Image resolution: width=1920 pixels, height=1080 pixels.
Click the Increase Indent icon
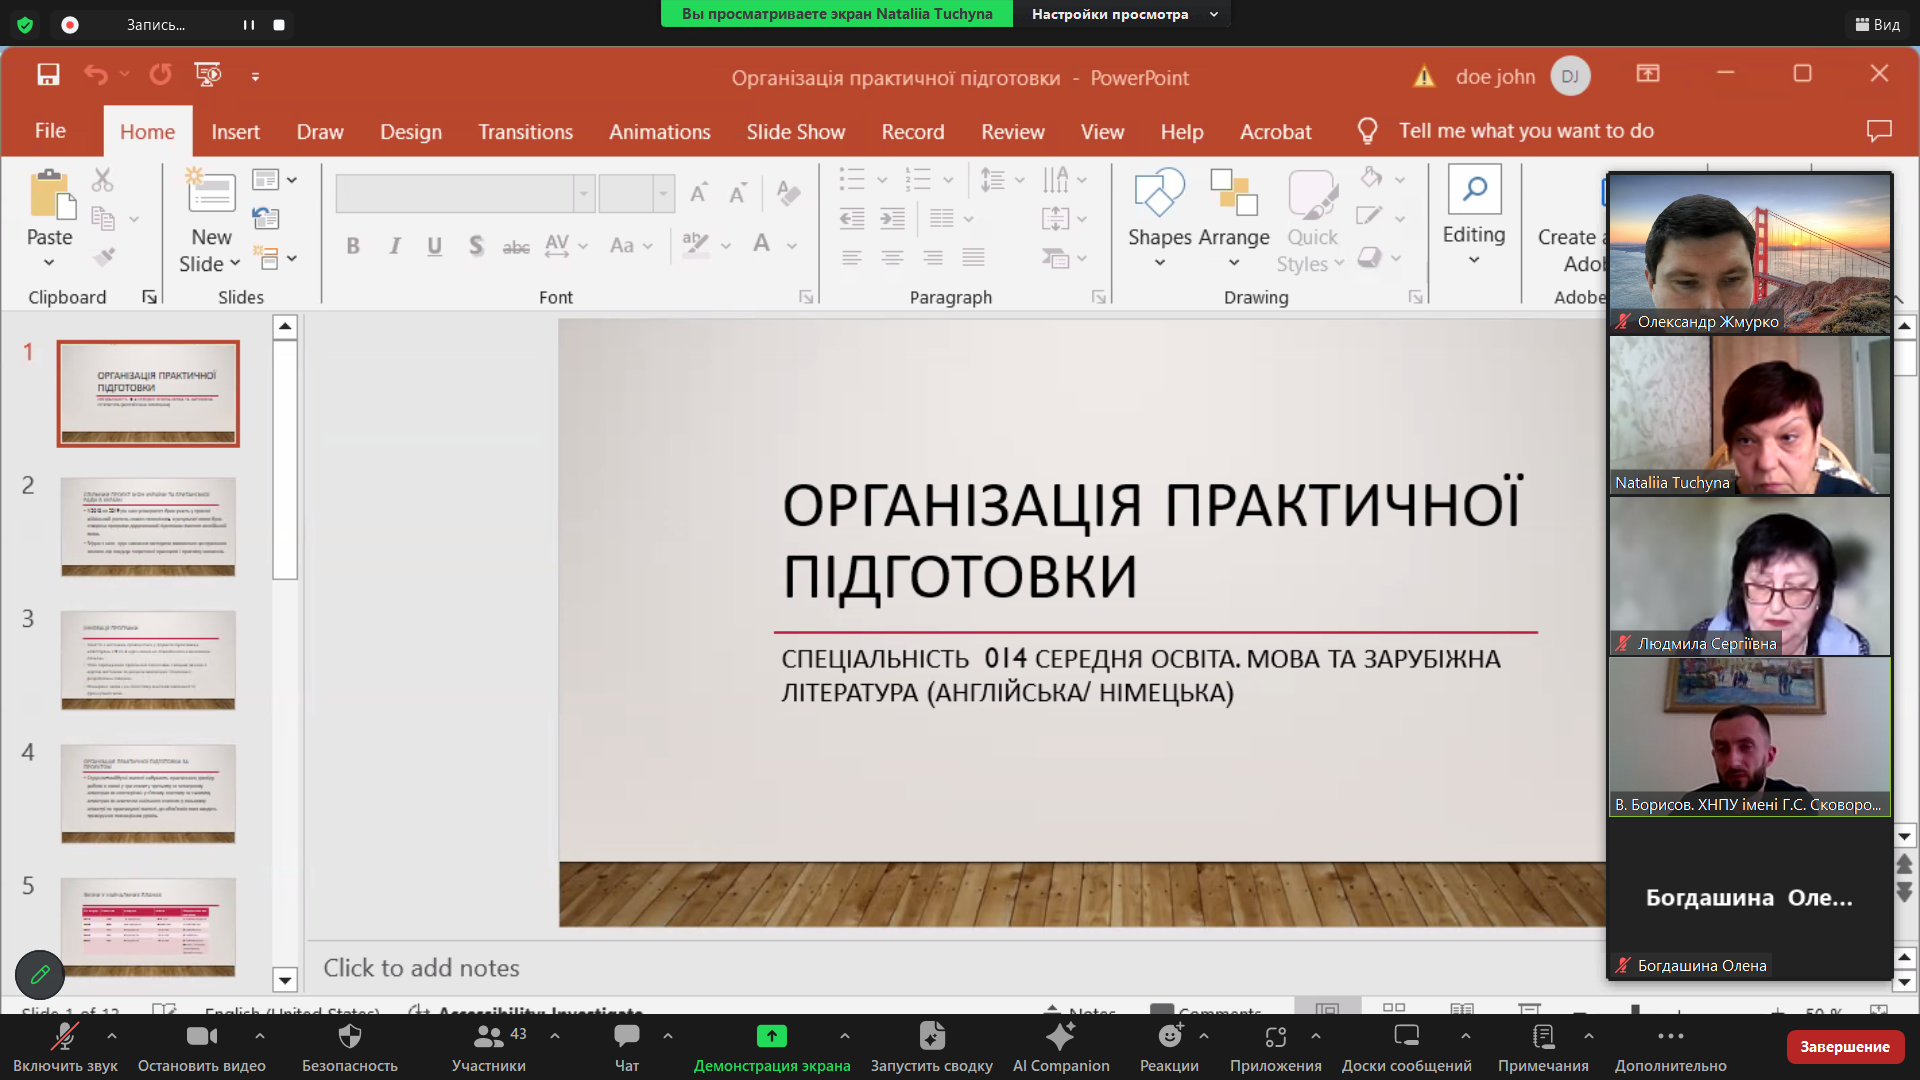(892, 218)
